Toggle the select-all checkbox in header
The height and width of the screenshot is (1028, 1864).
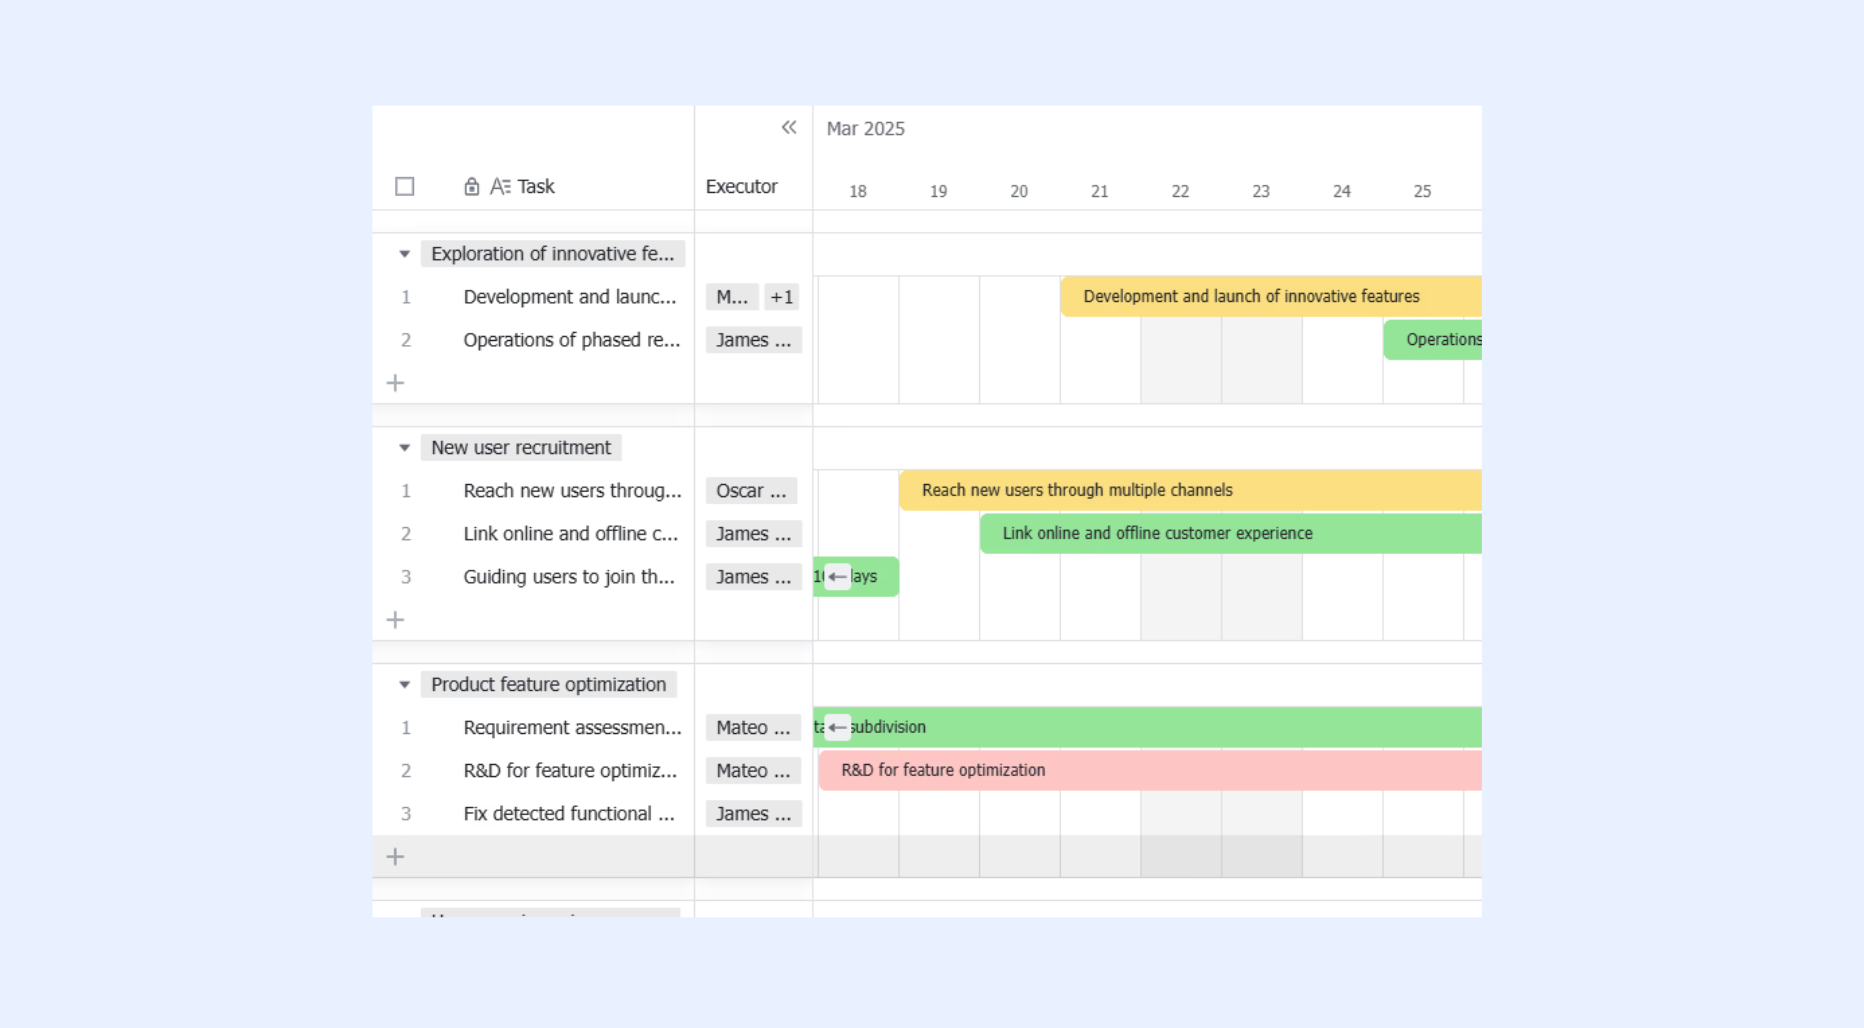pyautogui.click(x=405, y=187)
